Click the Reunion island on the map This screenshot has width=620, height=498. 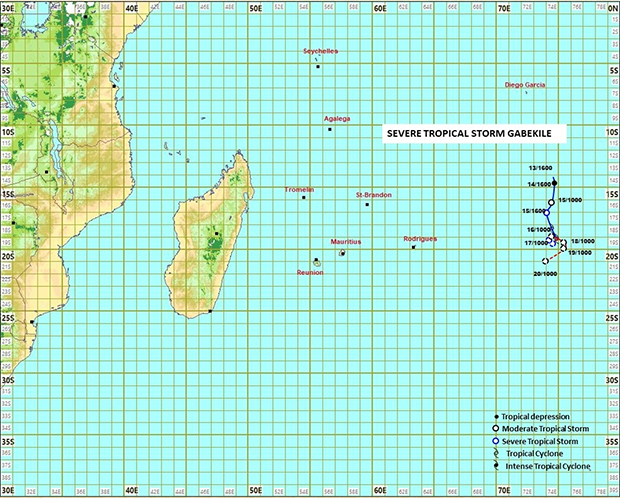[x=317, y=262]
